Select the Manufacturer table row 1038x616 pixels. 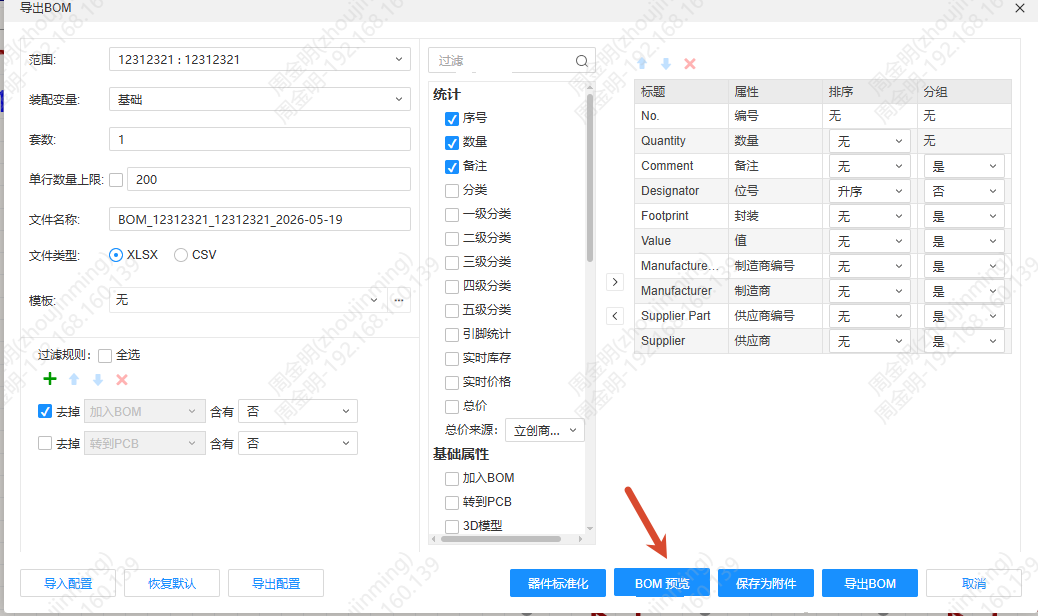click(x=823, y=290)
